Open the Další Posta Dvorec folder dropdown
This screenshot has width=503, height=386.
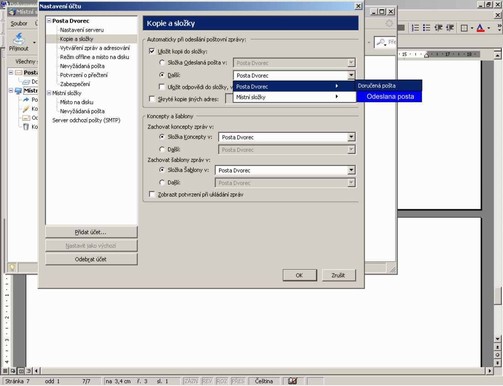[351, 75]
